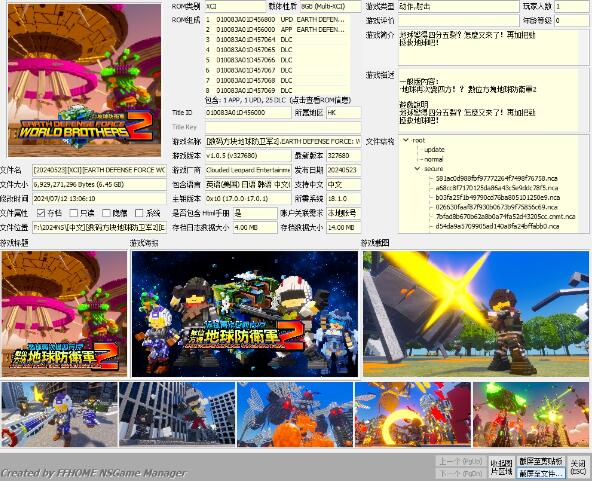Open the thumbnail with green explosion sparks
Image resolution: width=592 pixels, height=481 pixels.
[531, 414]
